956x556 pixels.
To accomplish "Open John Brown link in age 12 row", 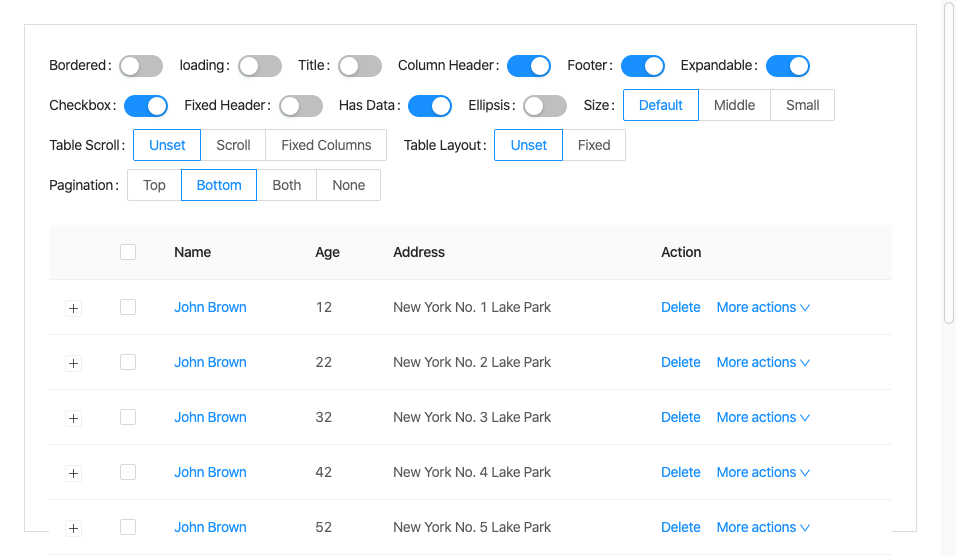I will coord(210,307).
